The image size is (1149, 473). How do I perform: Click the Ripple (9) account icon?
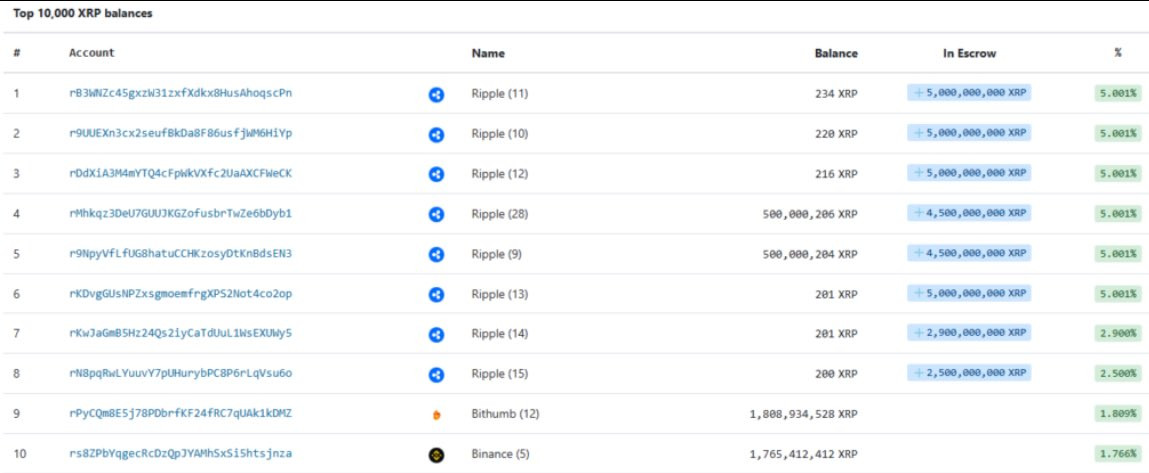point(436,254)
